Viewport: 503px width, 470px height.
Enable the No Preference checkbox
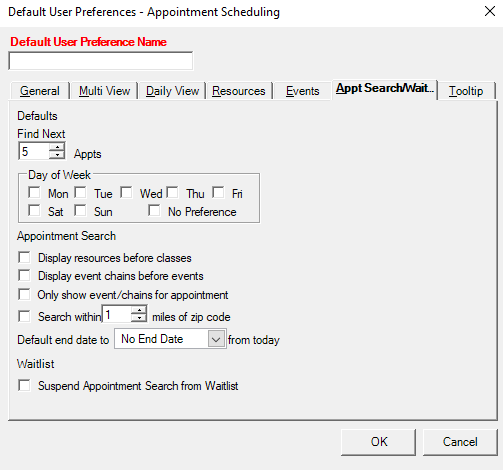(154, 211)
